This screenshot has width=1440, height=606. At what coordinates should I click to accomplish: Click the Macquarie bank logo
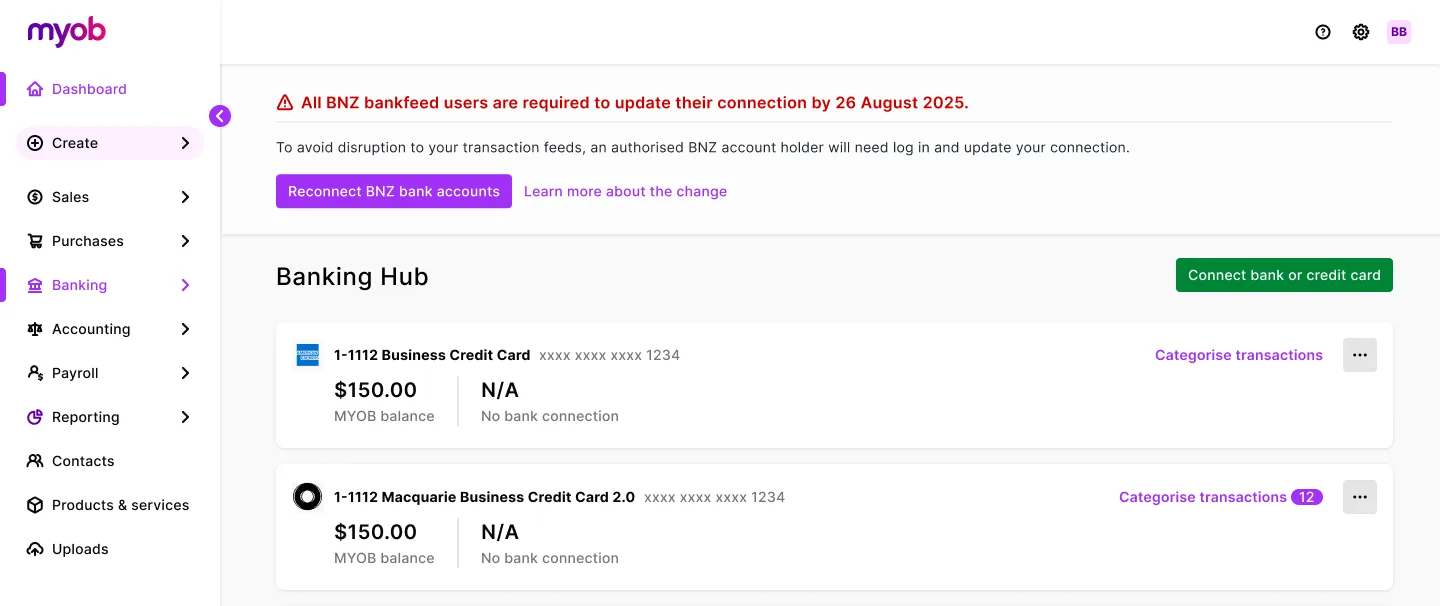307,497
